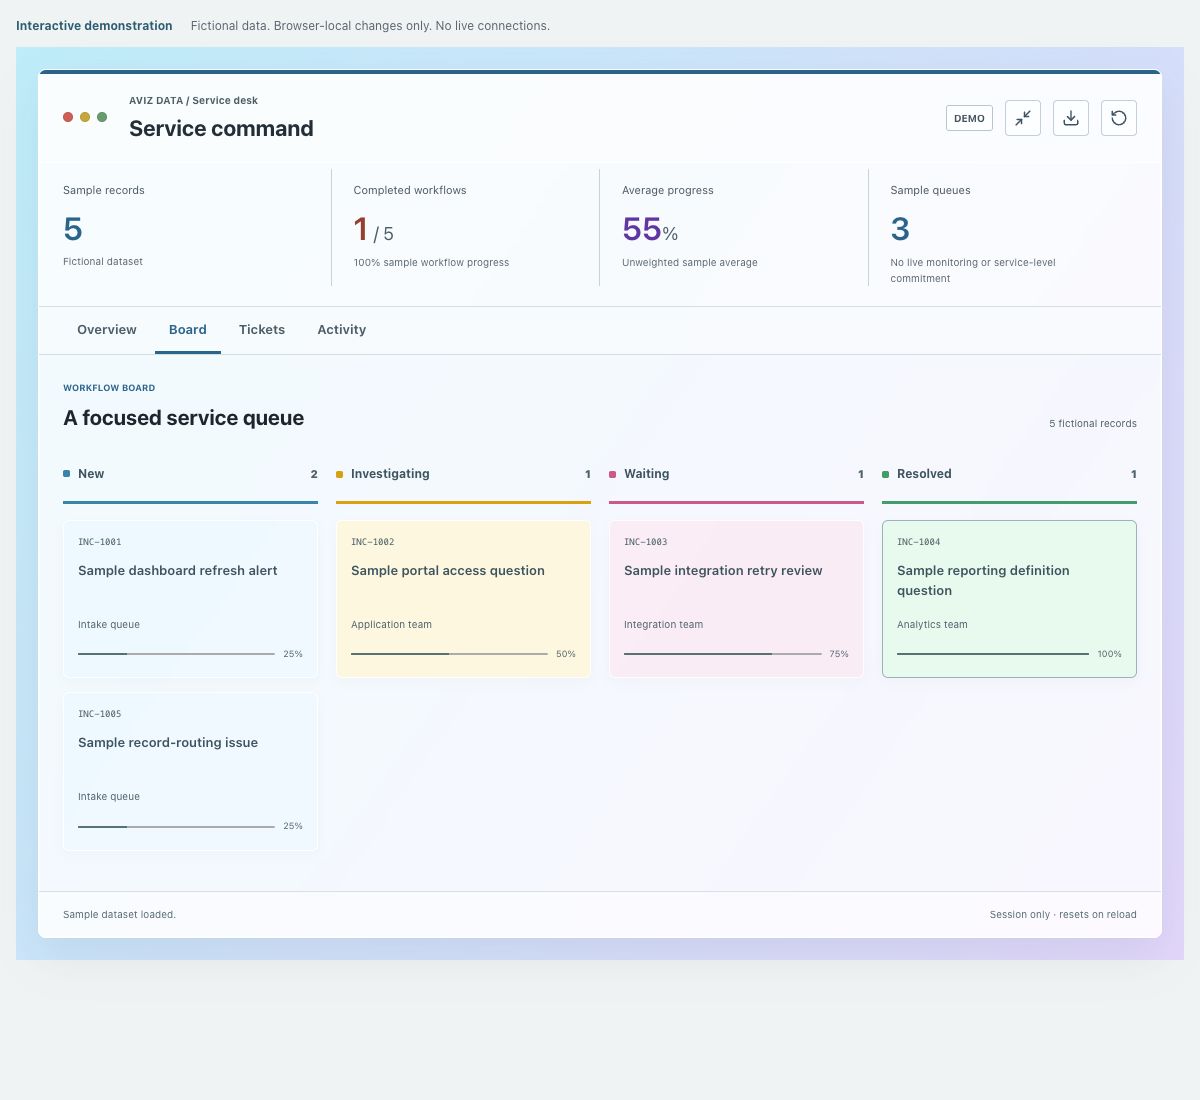Click the '5 fictional records' text
Screen dimensions: 1200x1100
point(1093,424)
